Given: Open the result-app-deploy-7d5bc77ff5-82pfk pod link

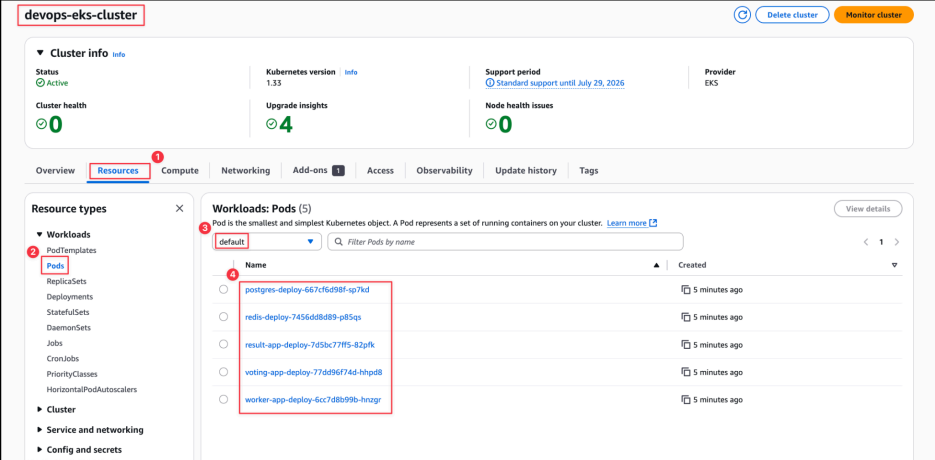Looking at the screenshot, I should [309, 345].
